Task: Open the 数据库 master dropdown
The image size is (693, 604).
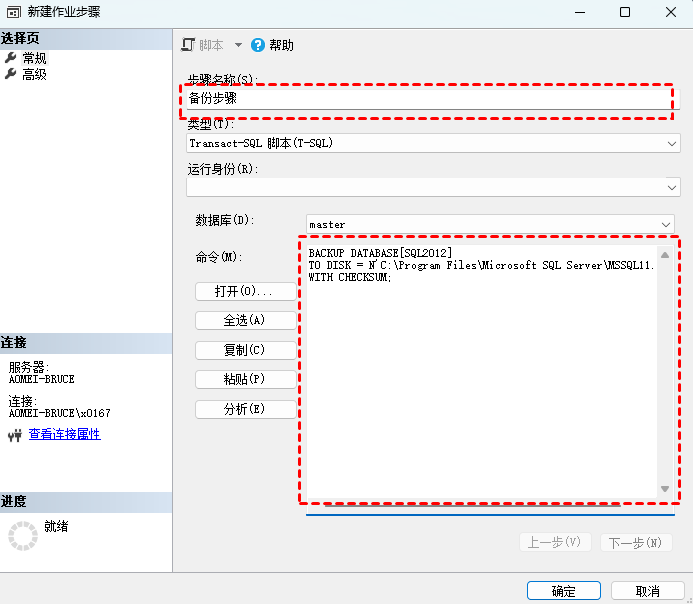Action: [x=490, y=224]
